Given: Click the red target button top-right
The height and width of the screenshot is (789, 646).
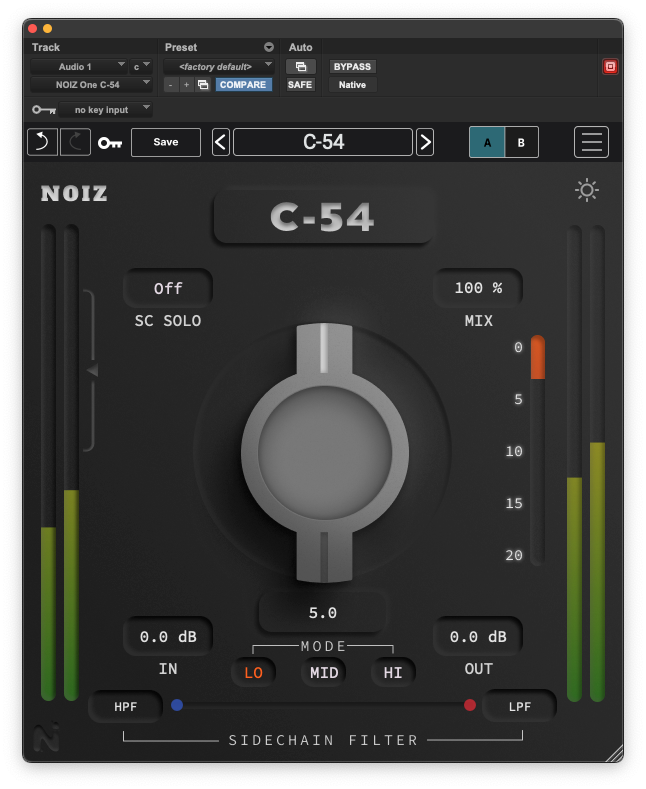Looking at the screenshot, I should [x=610, y=67].
